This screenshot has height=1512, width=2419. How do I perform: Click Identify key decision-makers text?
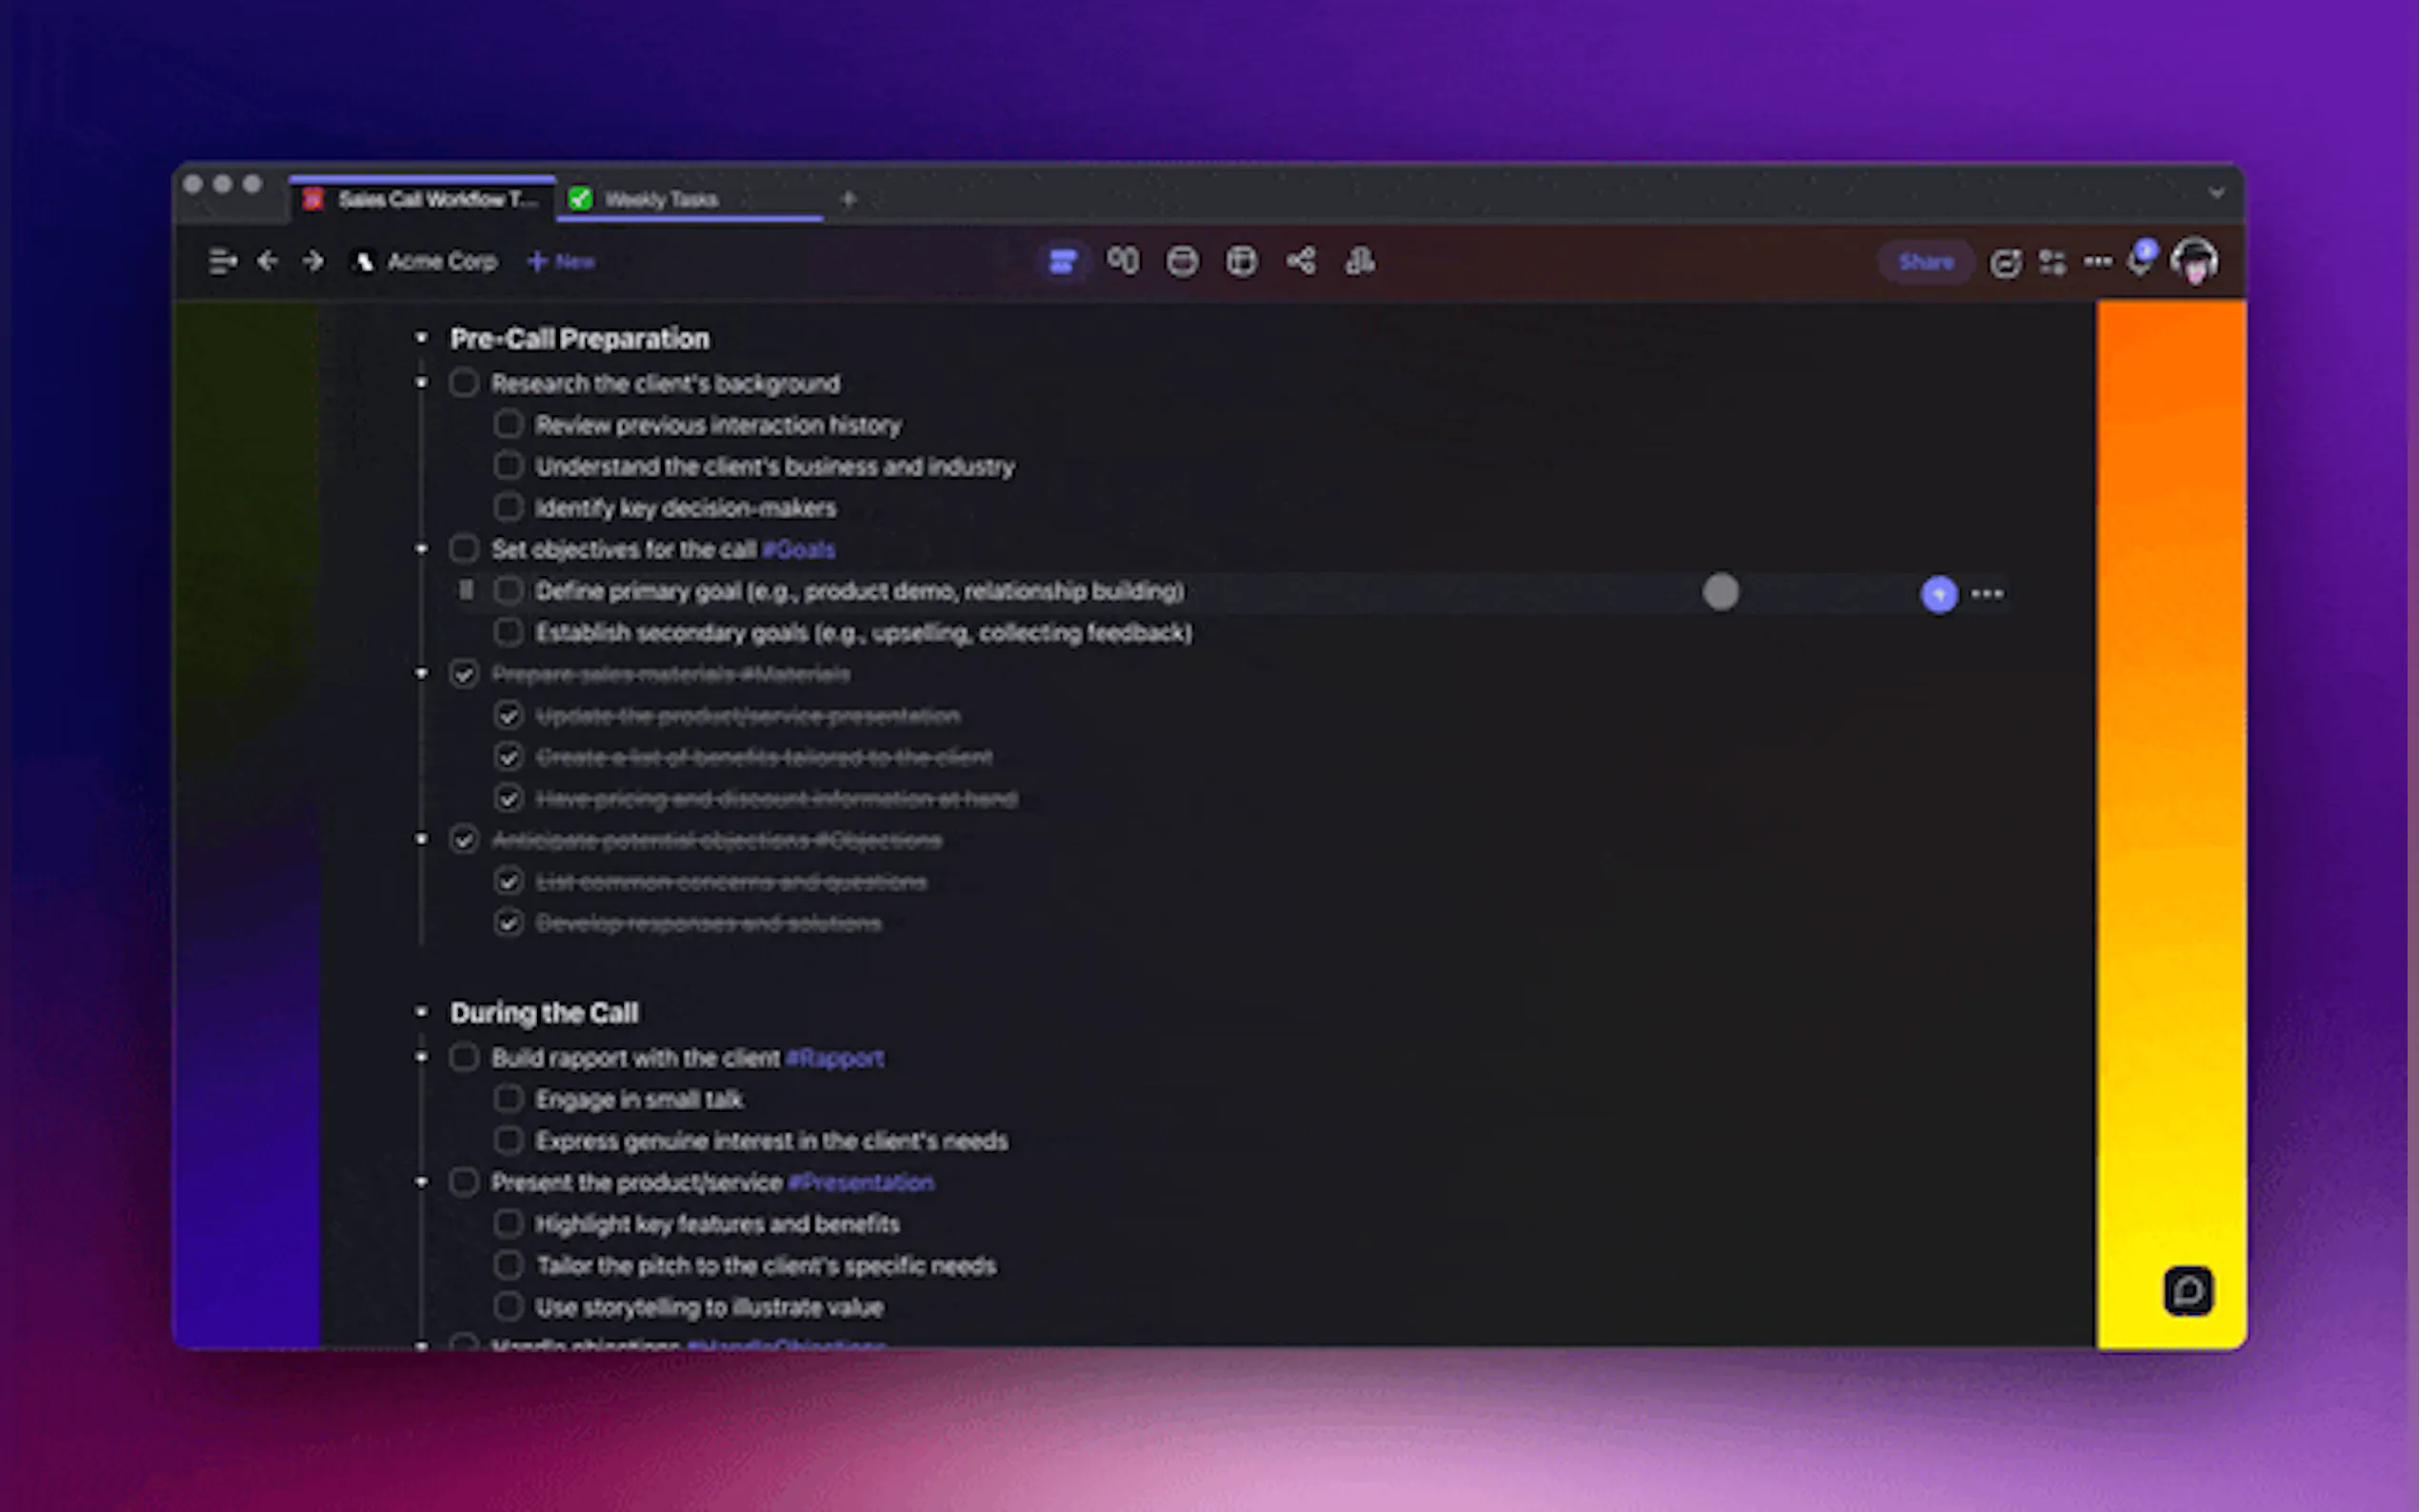686,508
